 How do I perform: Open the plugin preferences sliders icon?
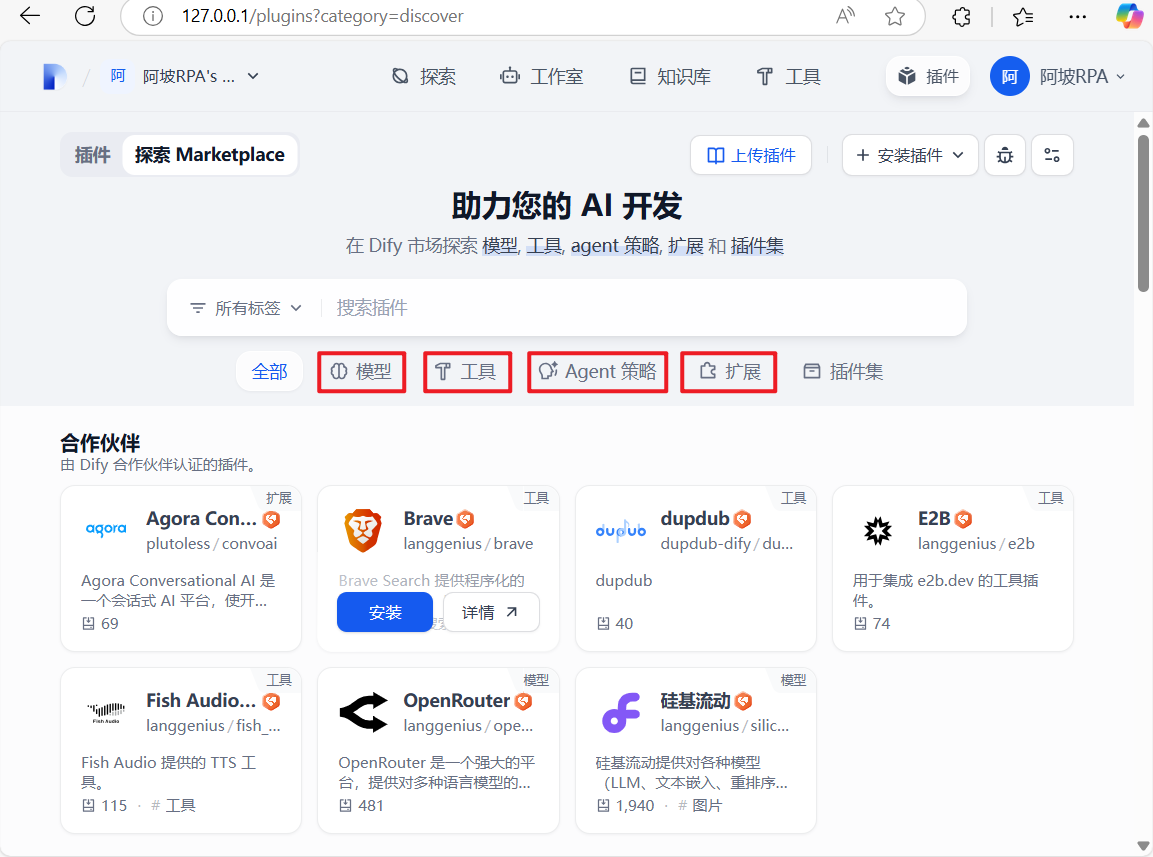coord(1052,155)
